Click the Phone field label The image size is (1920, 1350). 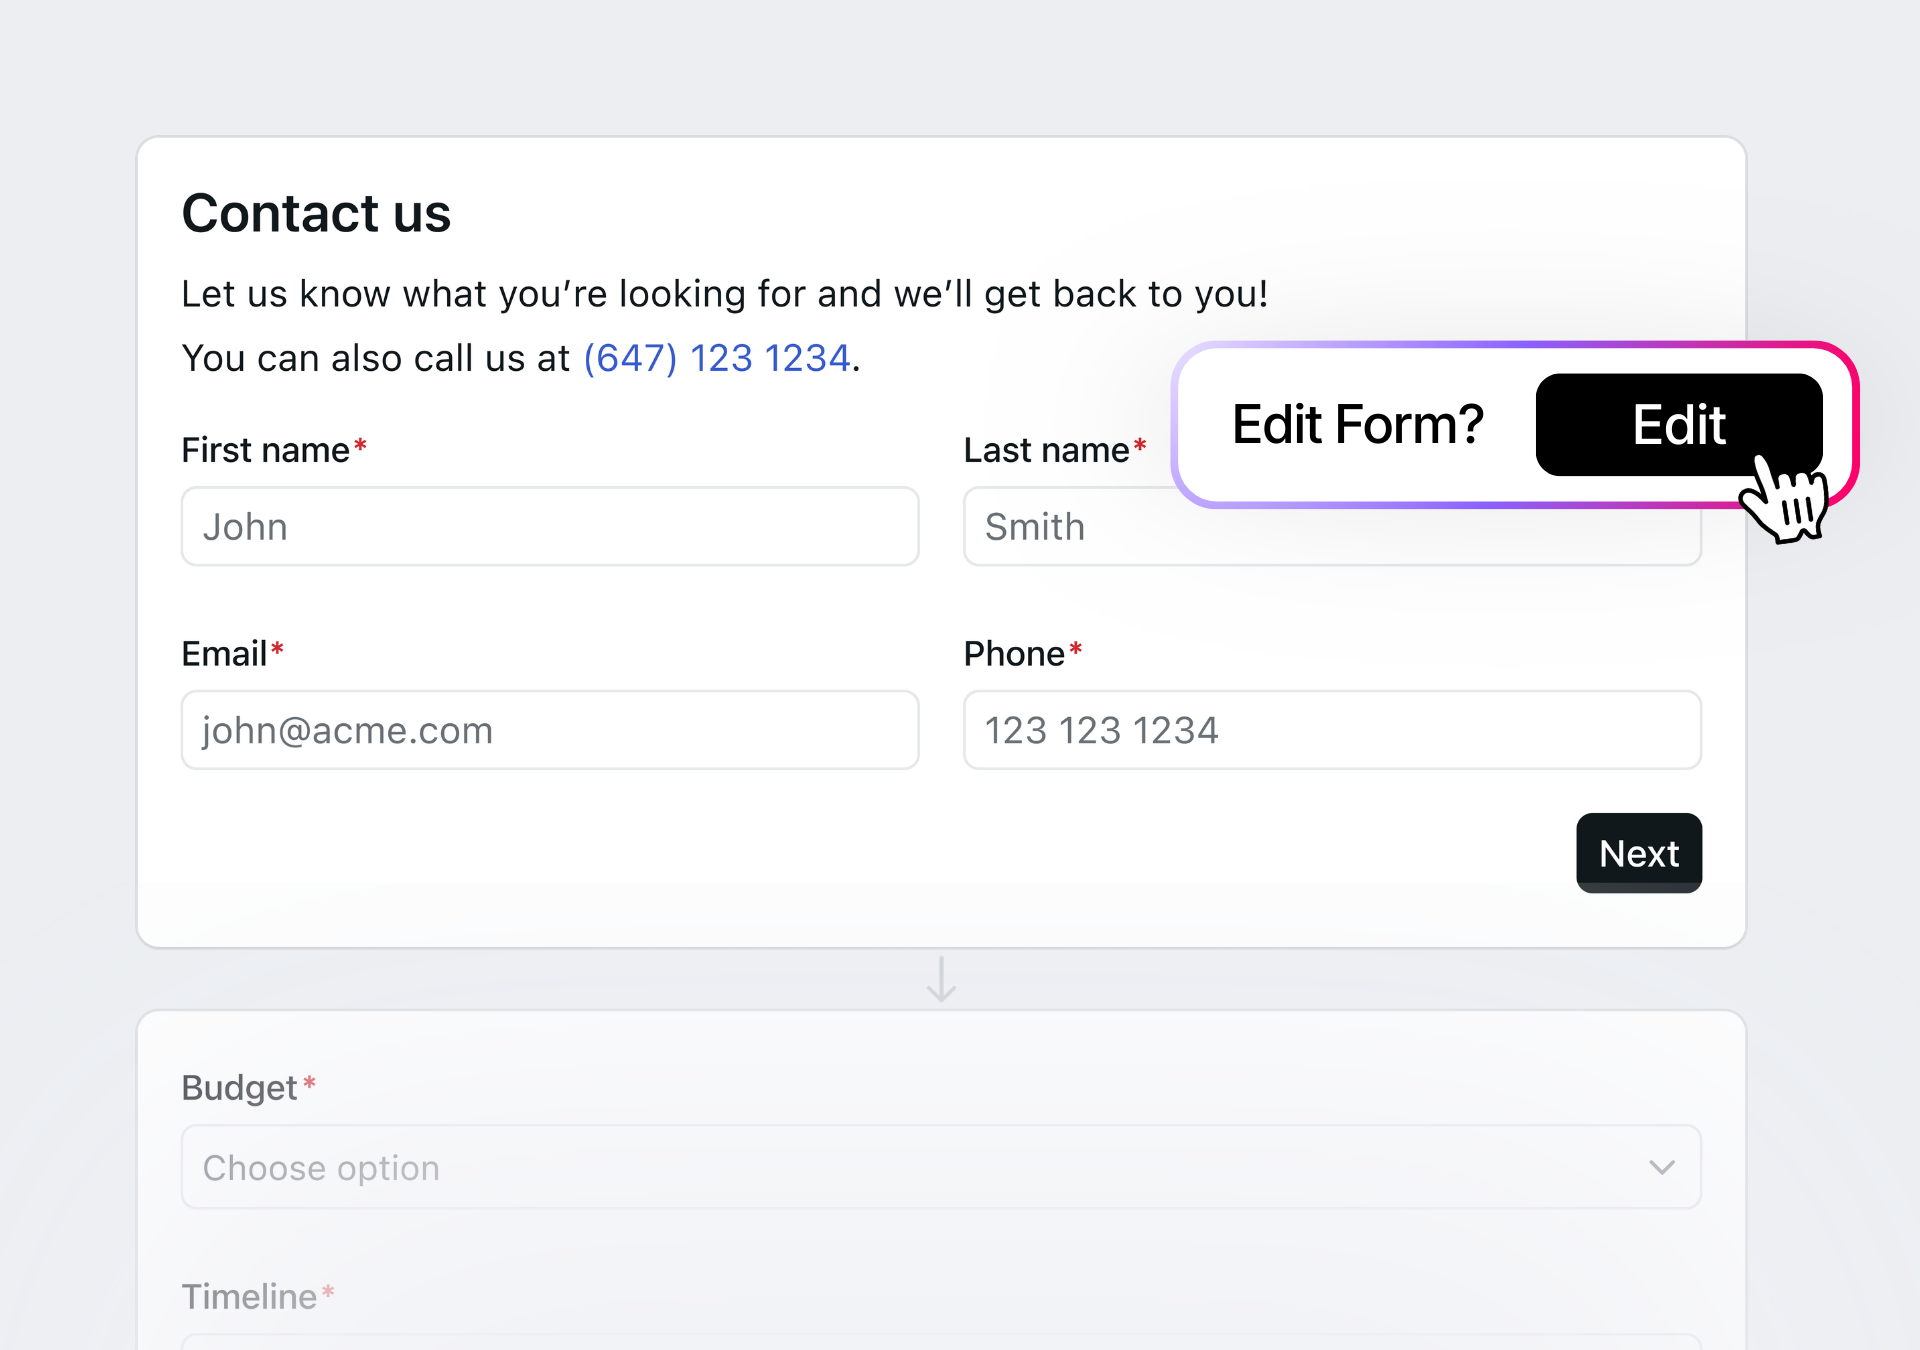coord(1014,653)
